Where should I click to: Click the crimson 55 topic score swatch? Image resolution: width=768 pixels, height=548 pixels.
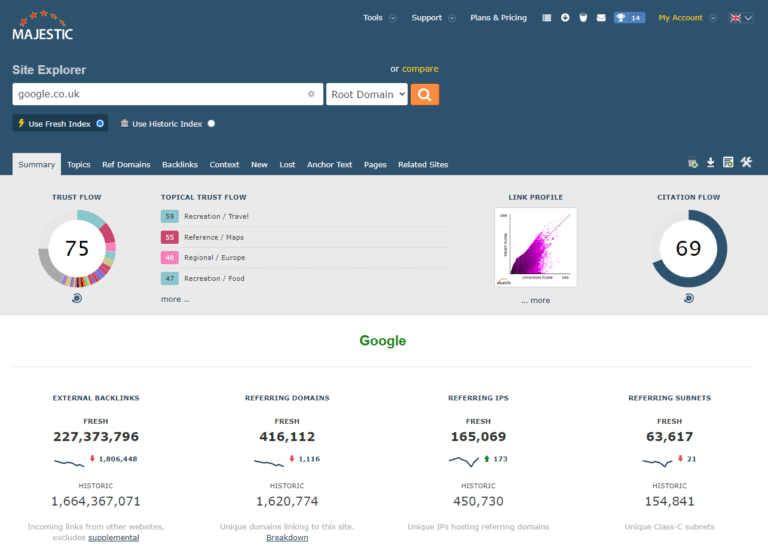pyautogui.click(x=169, y=237)
